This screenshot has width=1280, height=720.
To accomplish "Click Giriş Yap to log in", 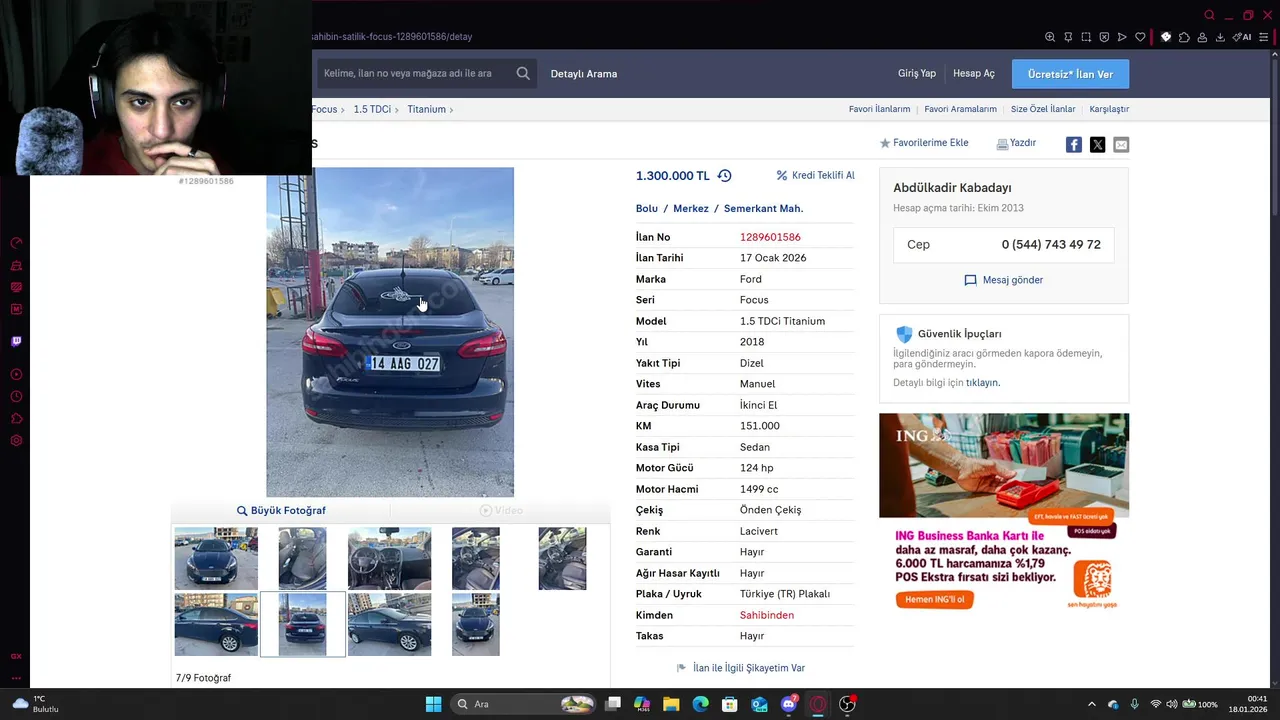I will (x=917, y=74).
